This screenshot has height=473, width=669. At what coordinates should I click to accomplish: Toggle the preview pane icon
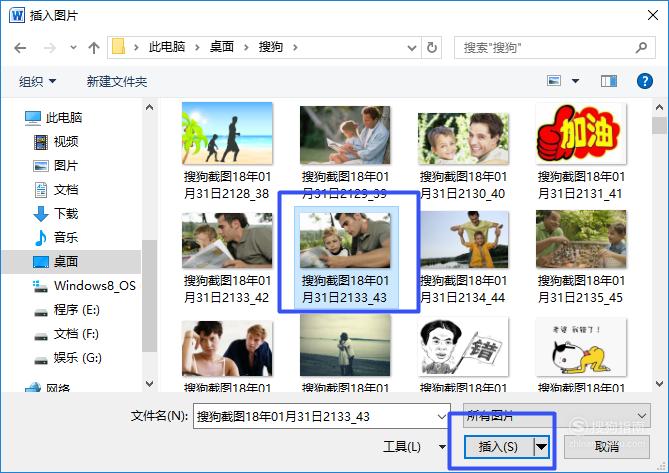(x=609, y=81)
